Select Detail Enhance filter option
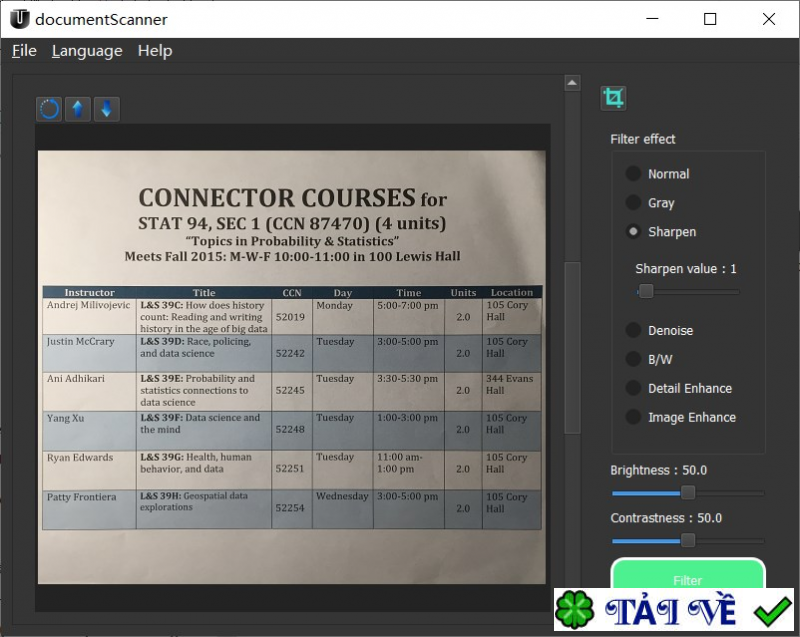 [633, 388]
